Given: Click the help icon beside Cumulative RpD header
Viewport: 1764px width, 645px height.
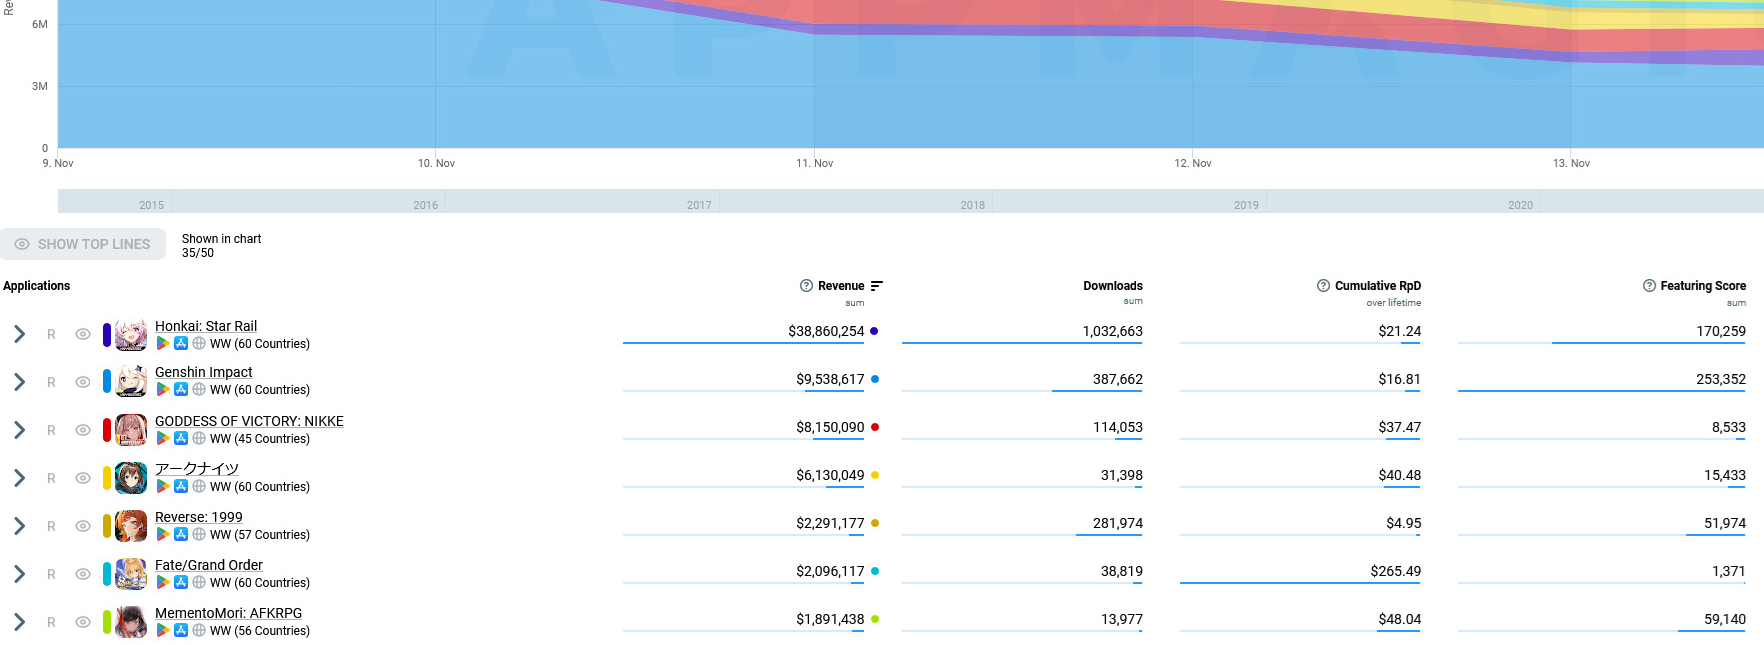Looking at the screenshot, I should [1323, 286].
